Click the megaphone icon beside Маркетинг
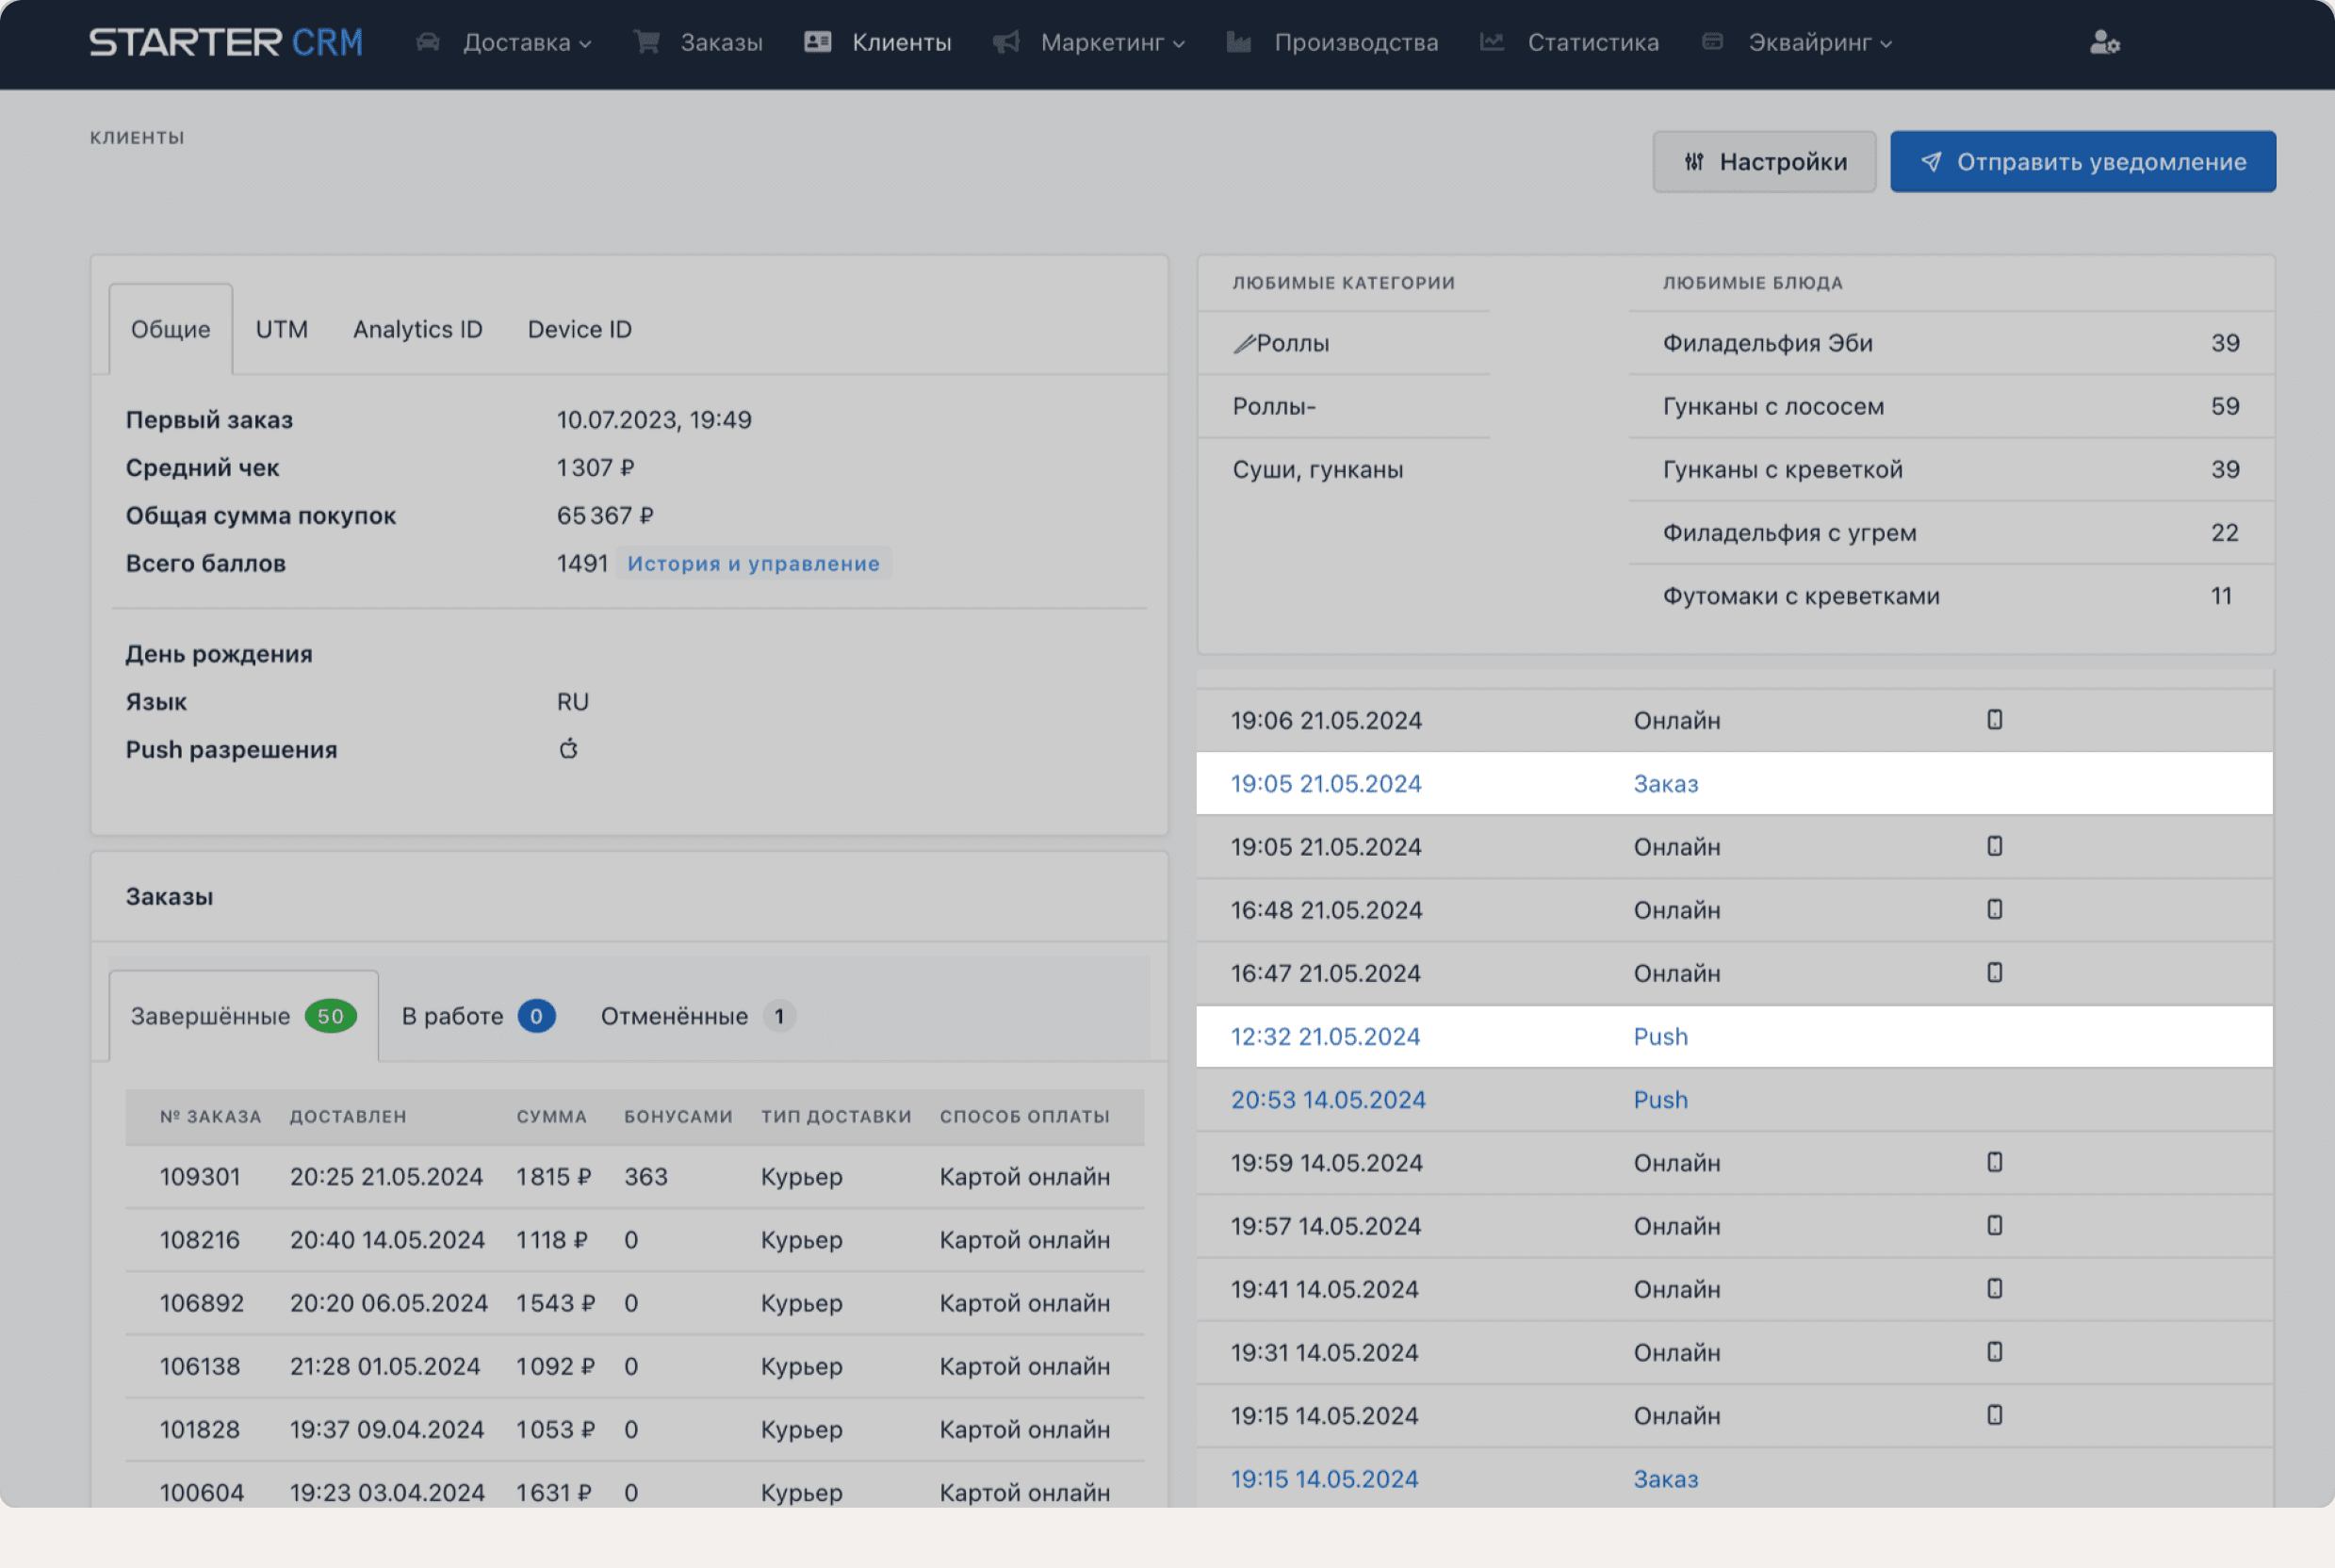The image size is (2335, 1568). point(1006,42)
